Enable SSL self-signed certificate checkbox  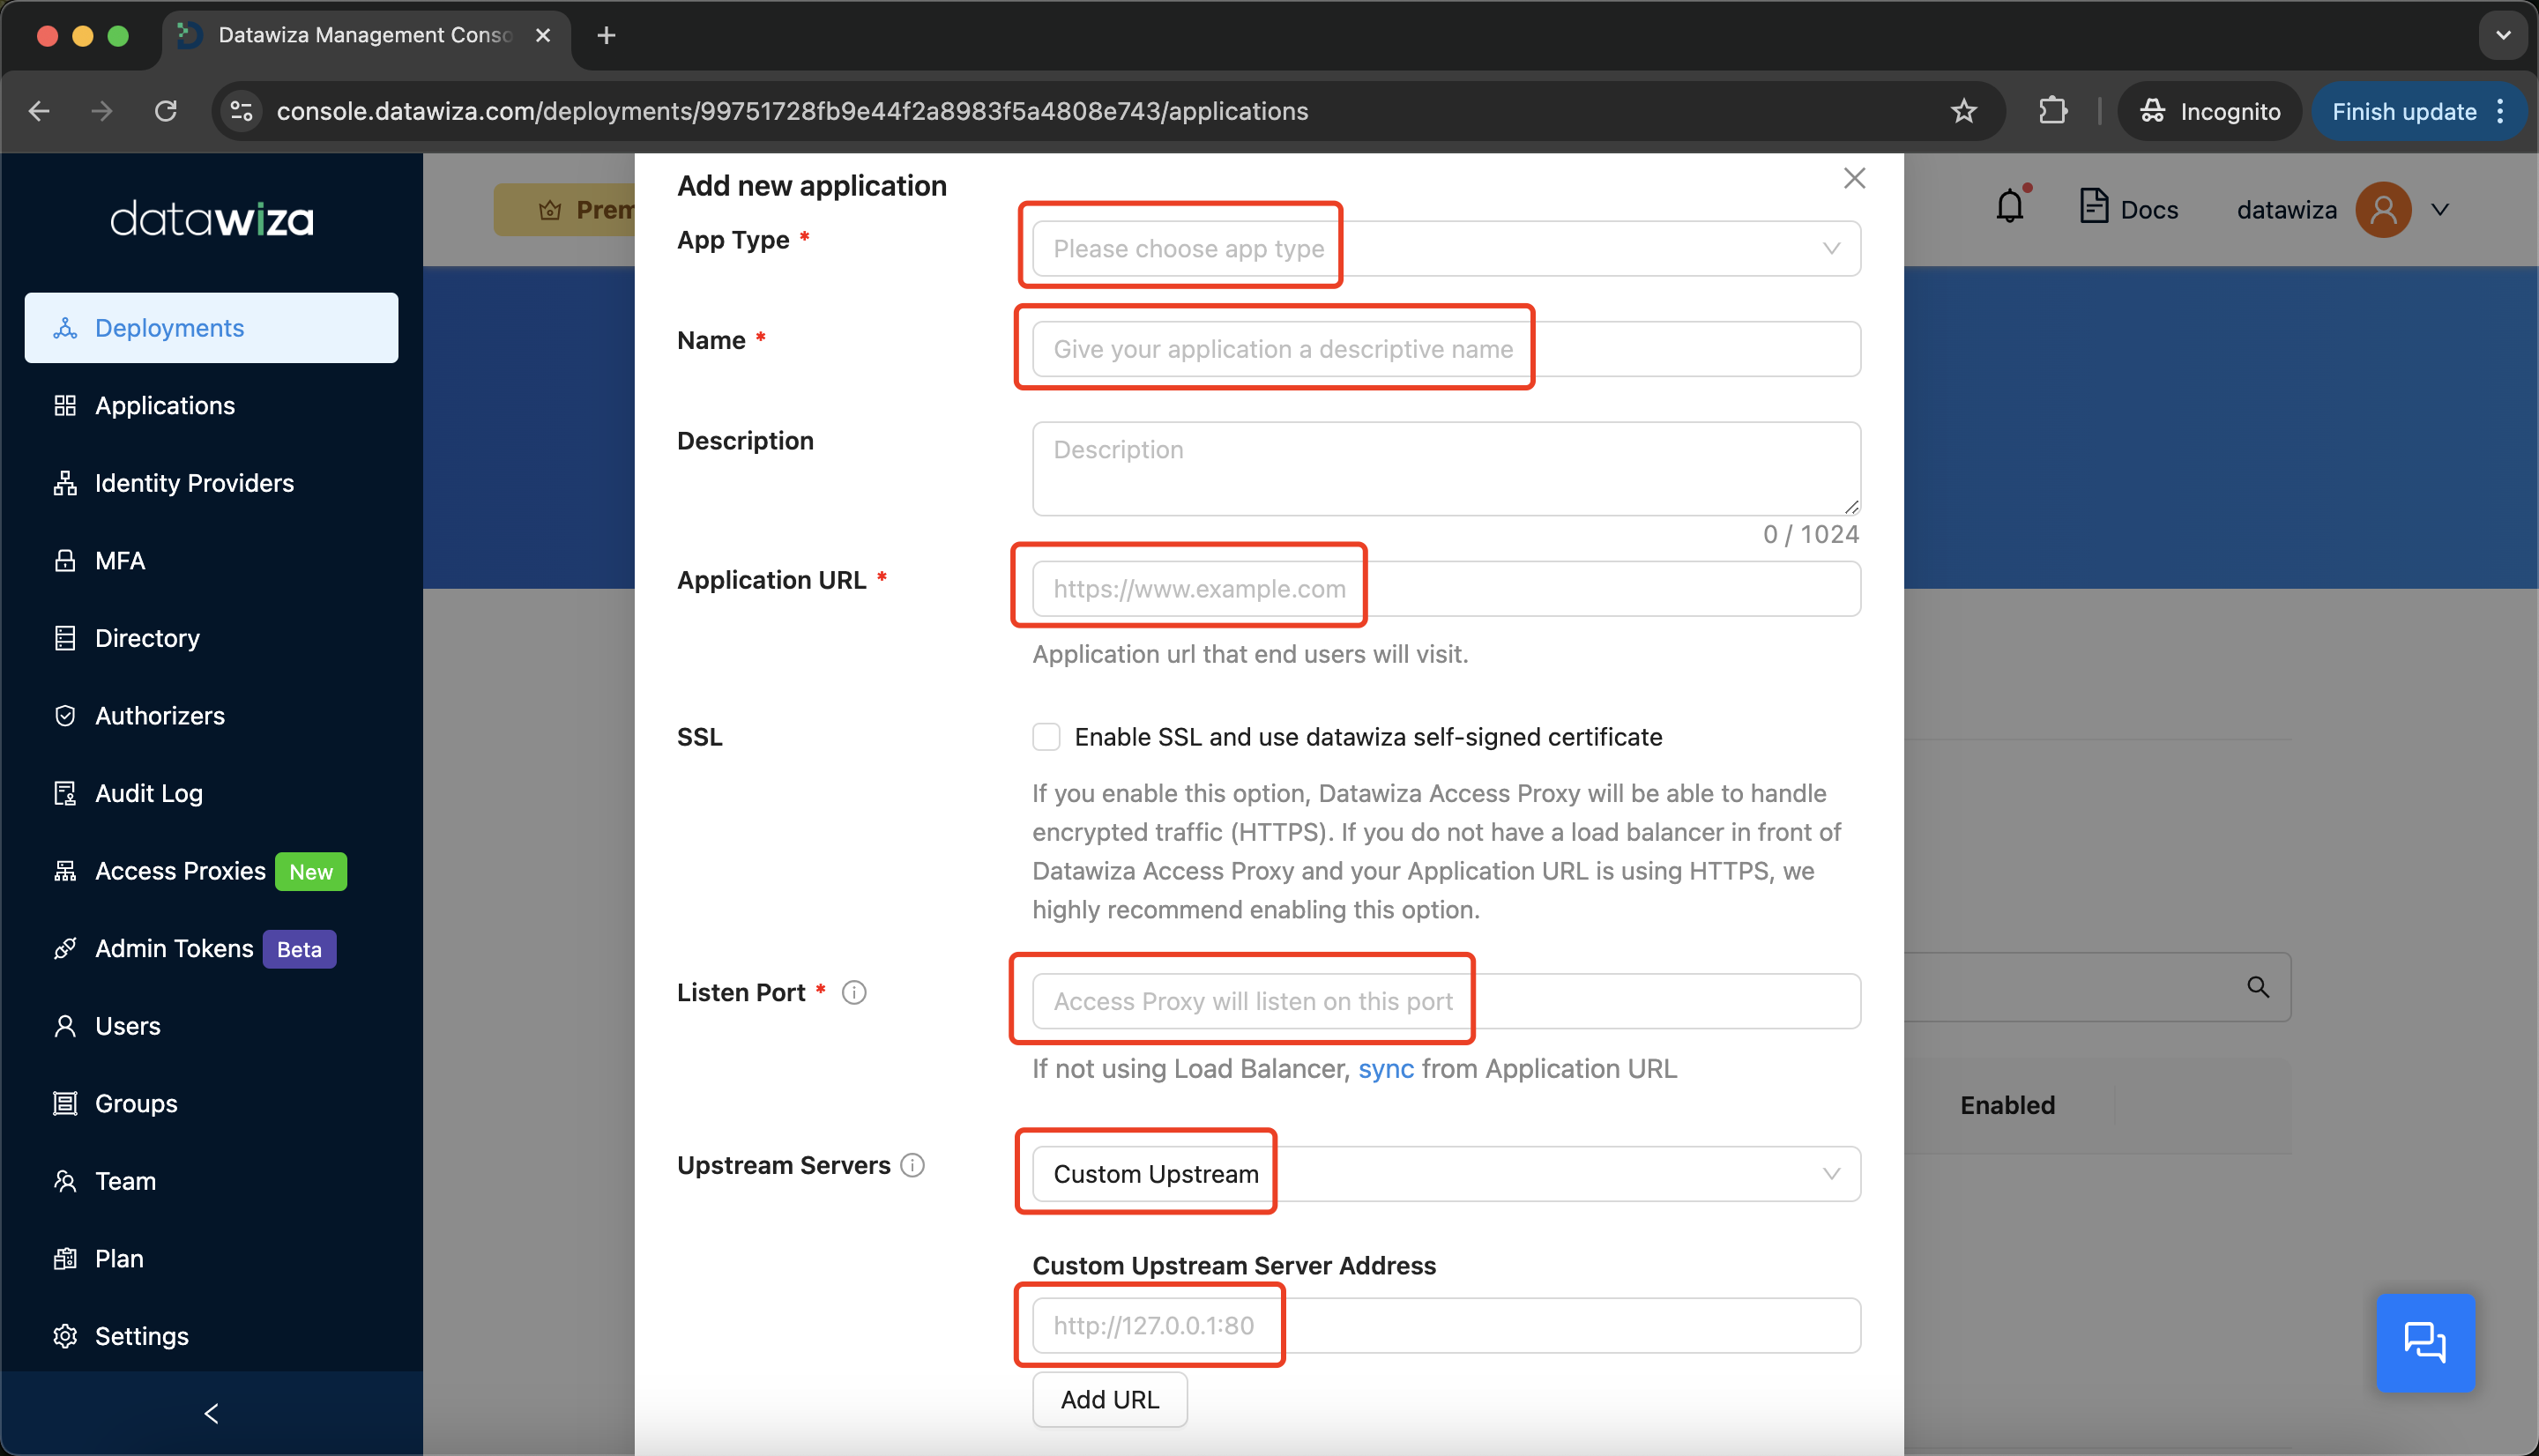(1046, 737)
